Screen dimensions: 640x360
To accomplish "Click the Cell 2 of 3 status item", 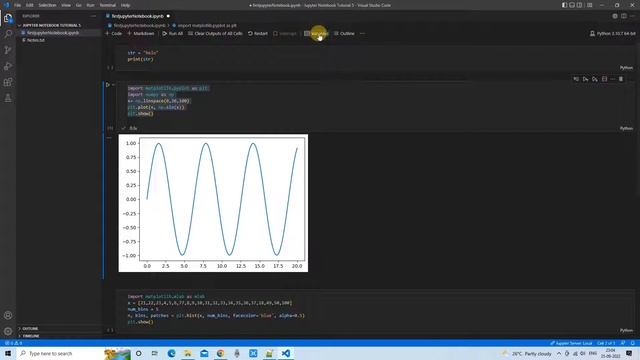I will (x=606, y=343).
